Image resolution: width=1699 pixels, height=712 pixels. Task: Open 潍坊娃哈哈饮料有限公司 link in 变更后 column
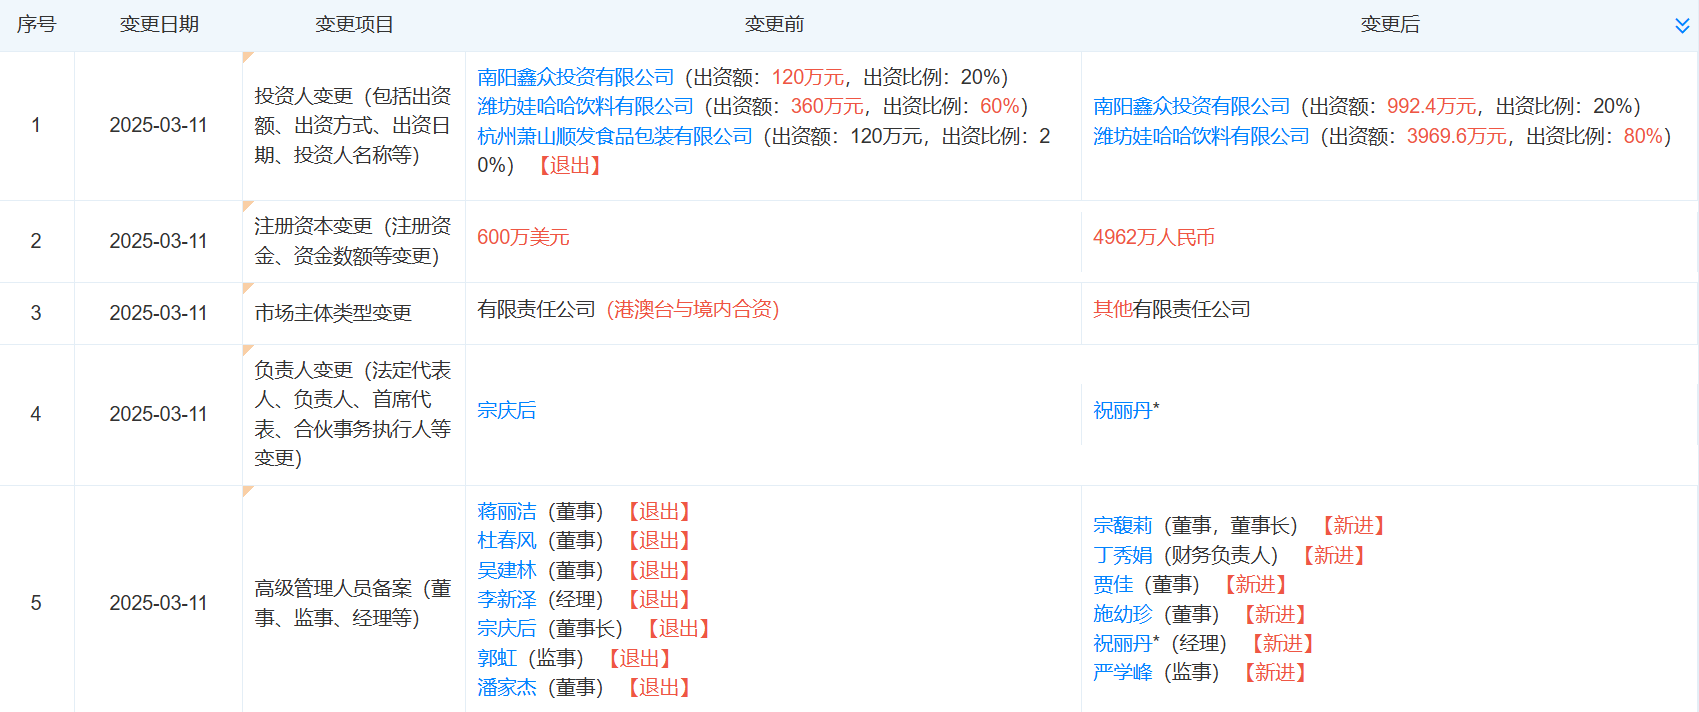coord(1201,136)
